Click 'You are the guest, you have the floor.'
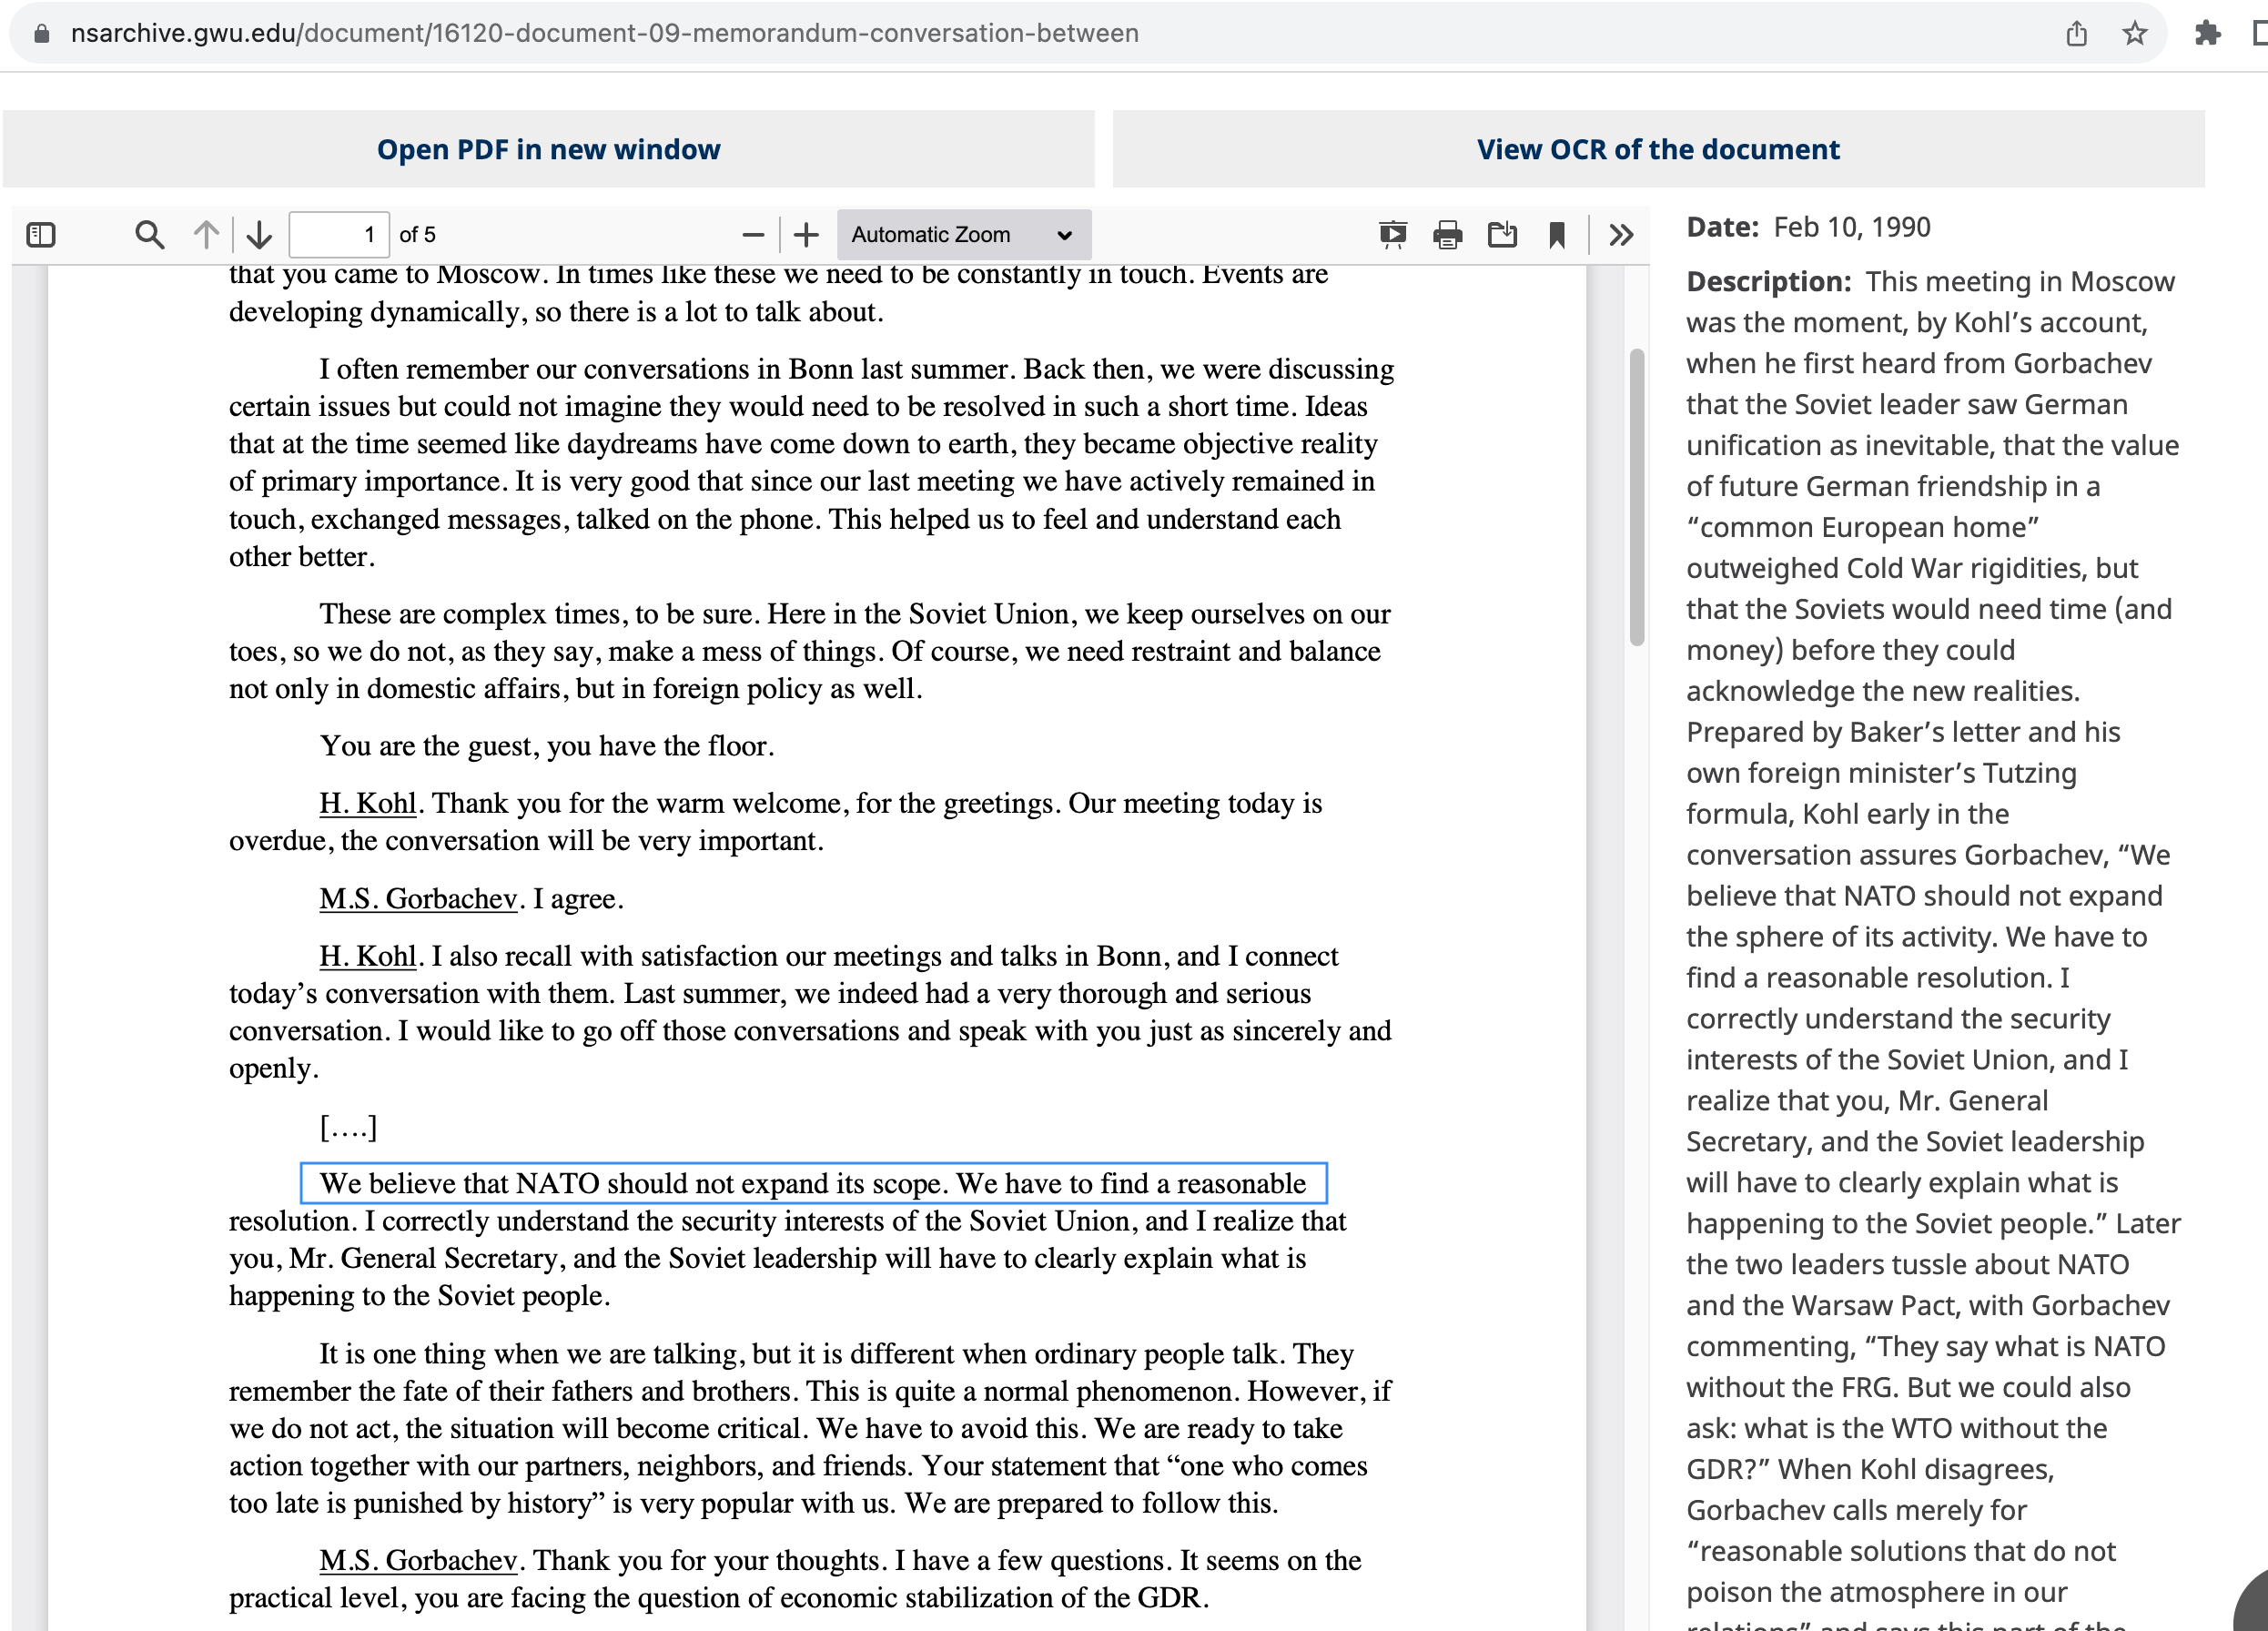The image size is (2268, 1631). point(547,746)
